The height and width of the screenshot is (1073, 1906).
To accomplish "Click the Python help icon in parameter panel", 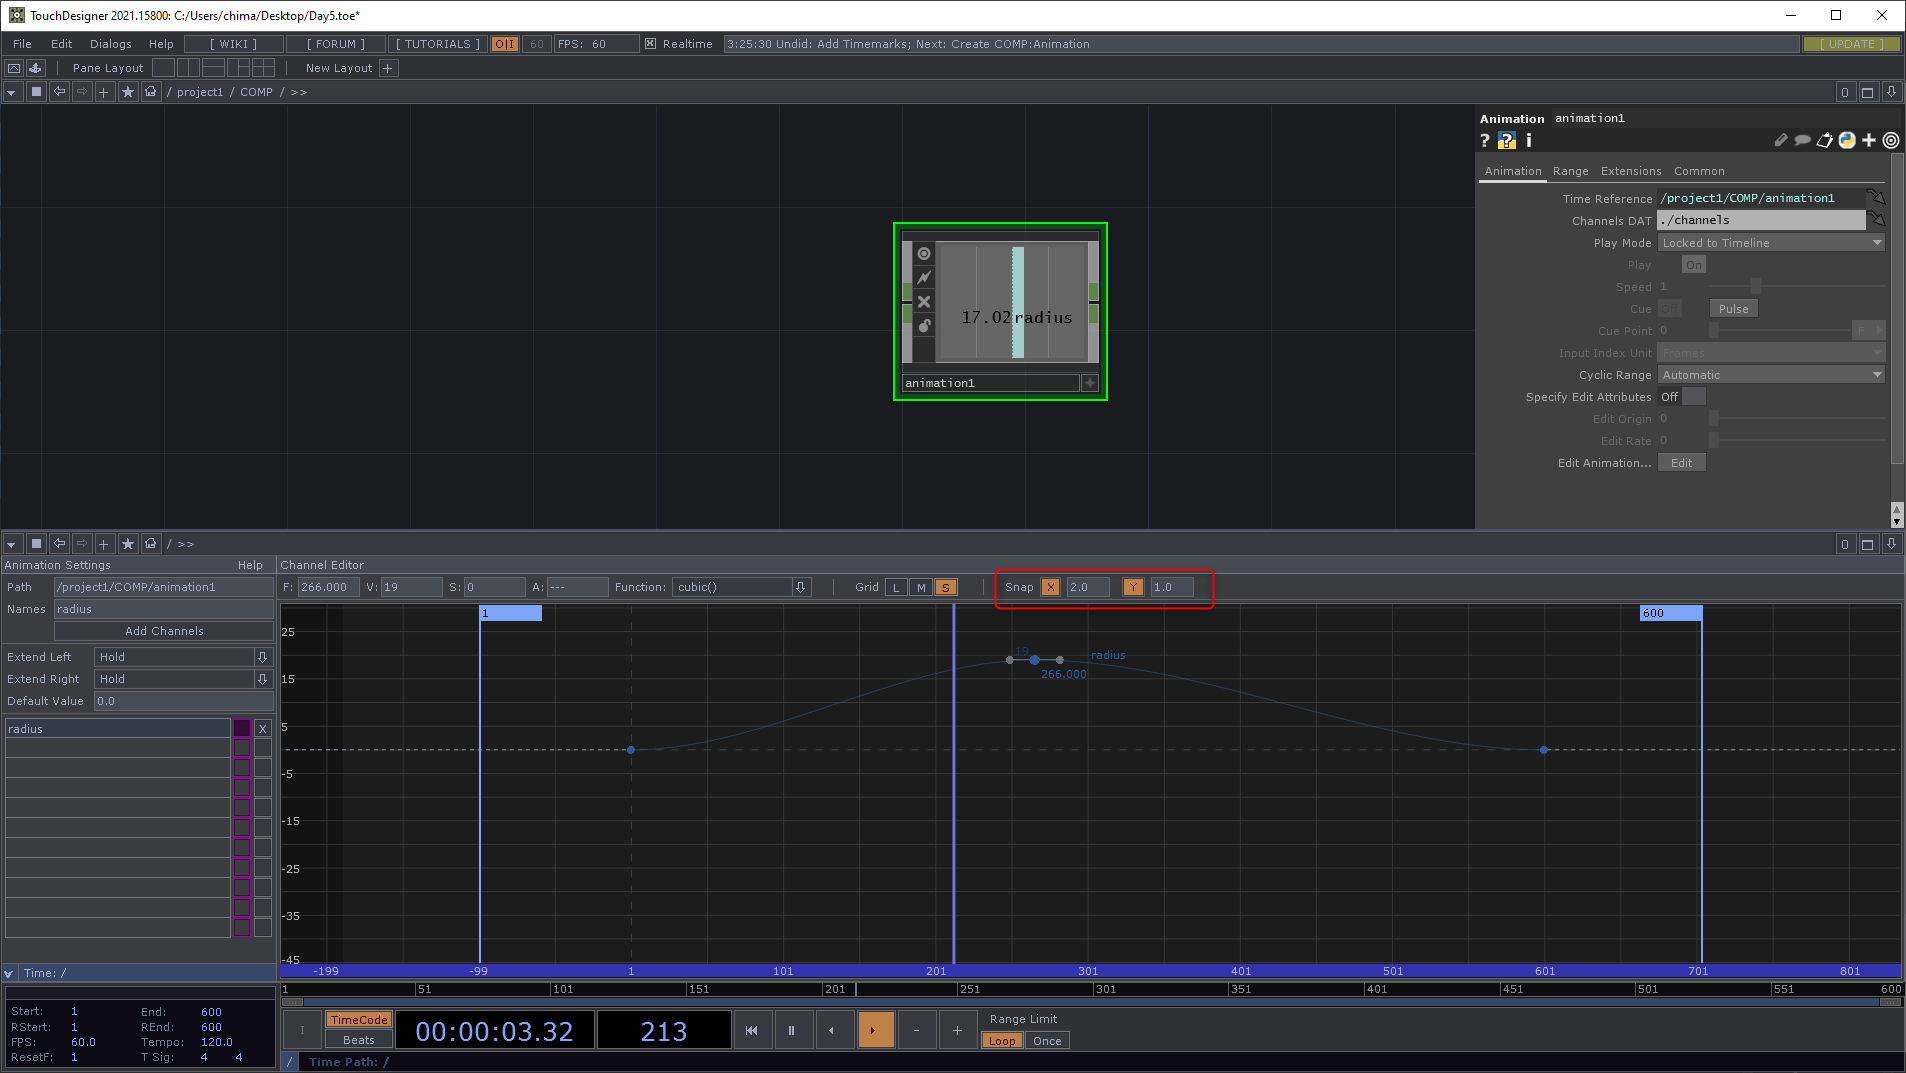I will pos(1506,141).
